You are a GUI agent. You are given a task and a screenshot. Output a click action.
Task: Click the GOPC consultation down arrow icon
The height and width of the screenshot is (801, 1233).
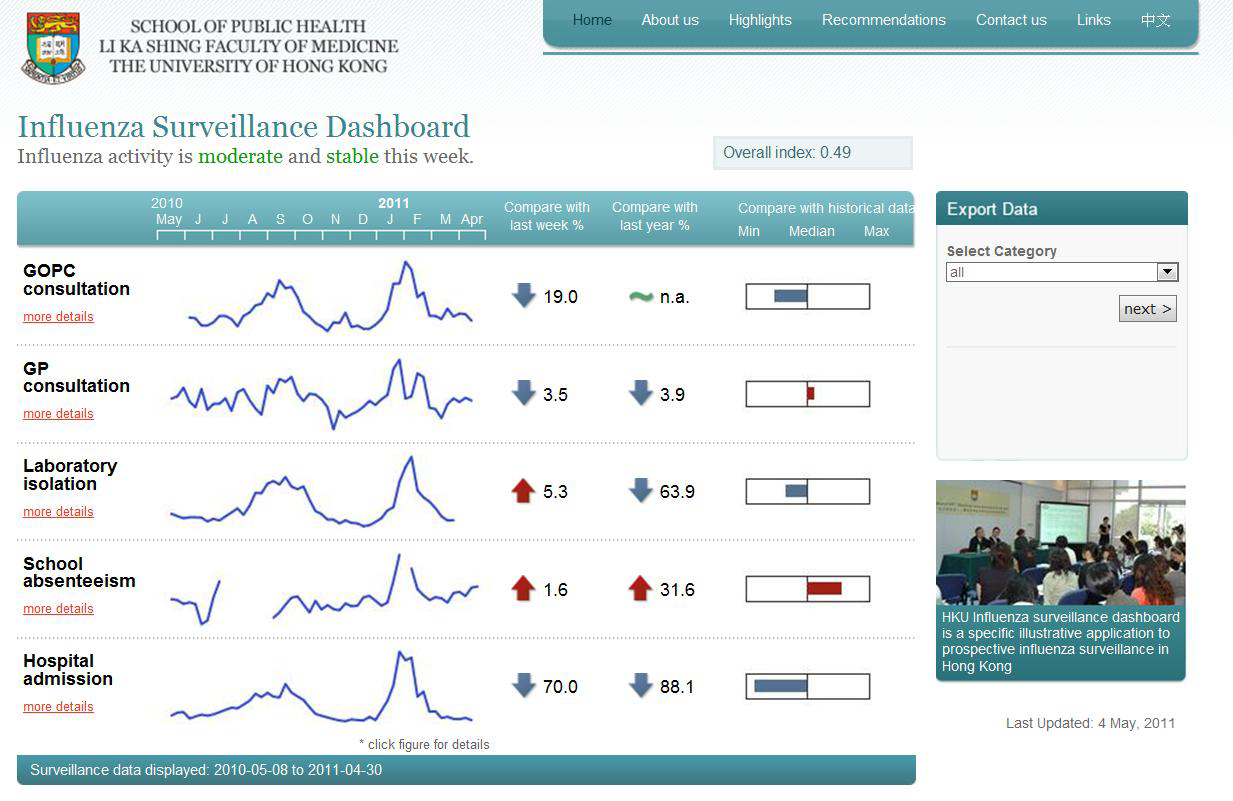pyautogui.click(x=524, y=296)
